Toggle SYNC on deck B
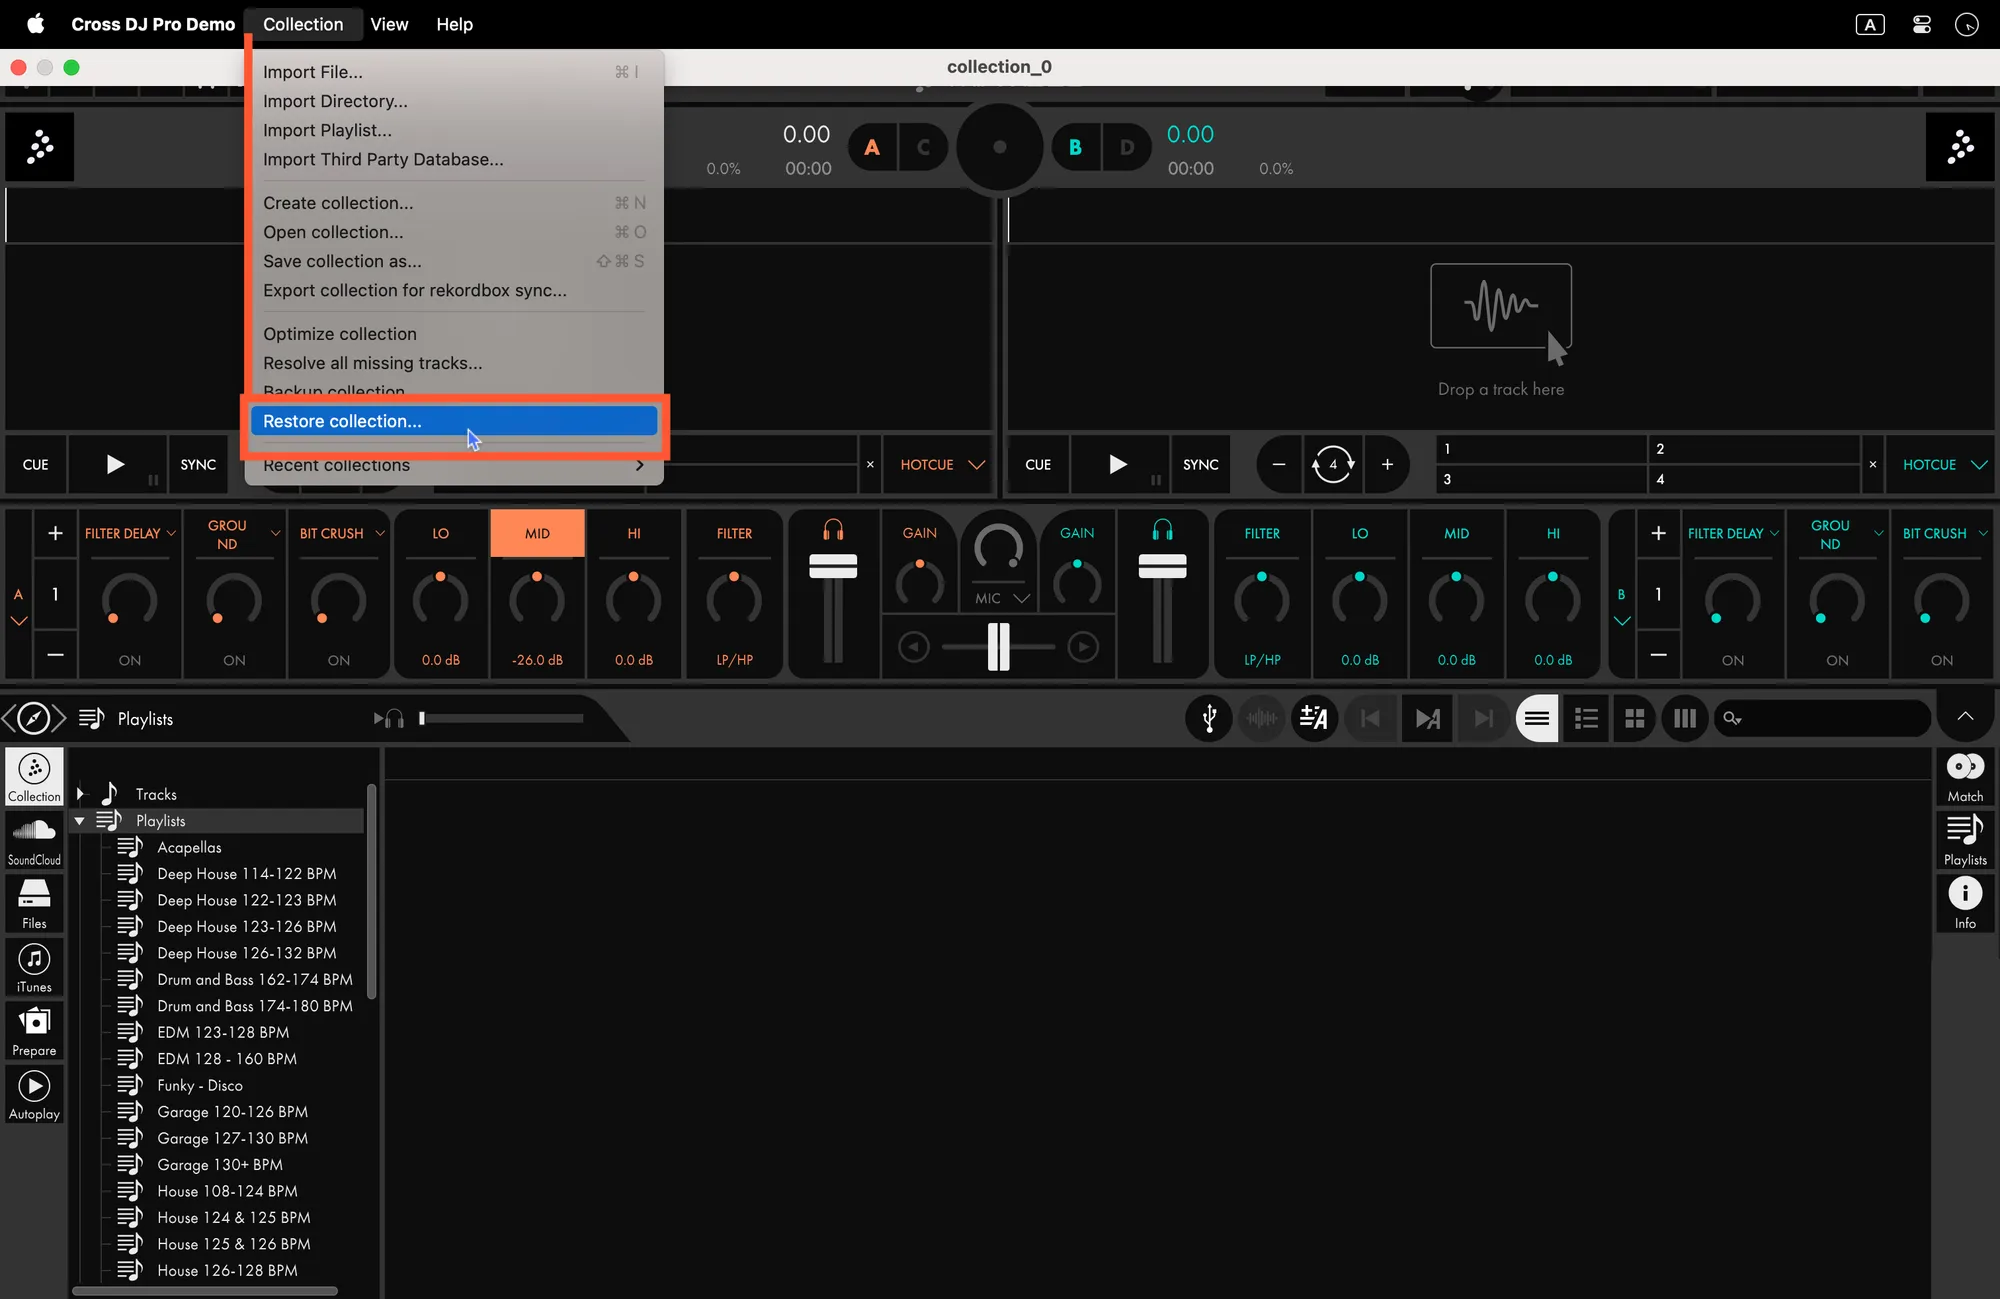The width and height of the screenshot is (2000, 1299). (x=1200, y=465)
